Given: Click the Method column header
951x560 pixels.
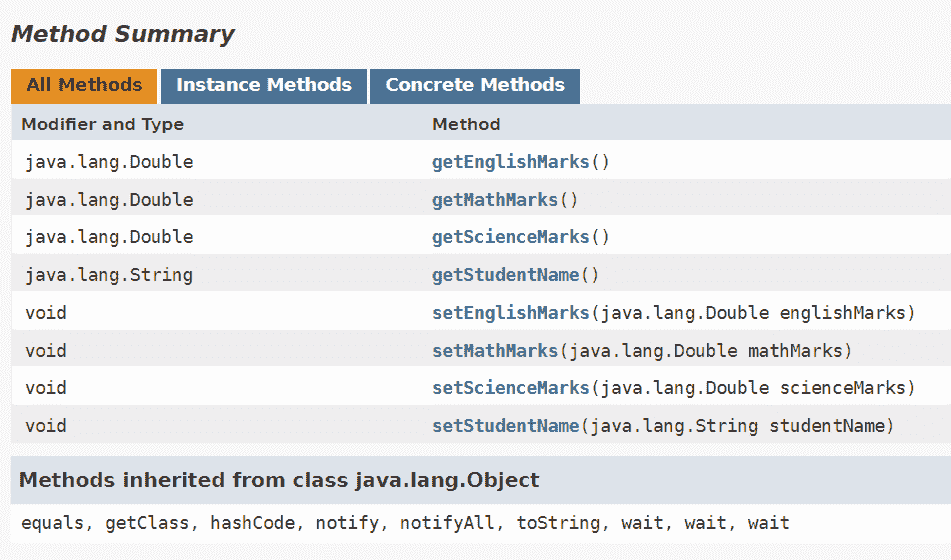Looking at the screenshot, I should [x=466, y=124].
